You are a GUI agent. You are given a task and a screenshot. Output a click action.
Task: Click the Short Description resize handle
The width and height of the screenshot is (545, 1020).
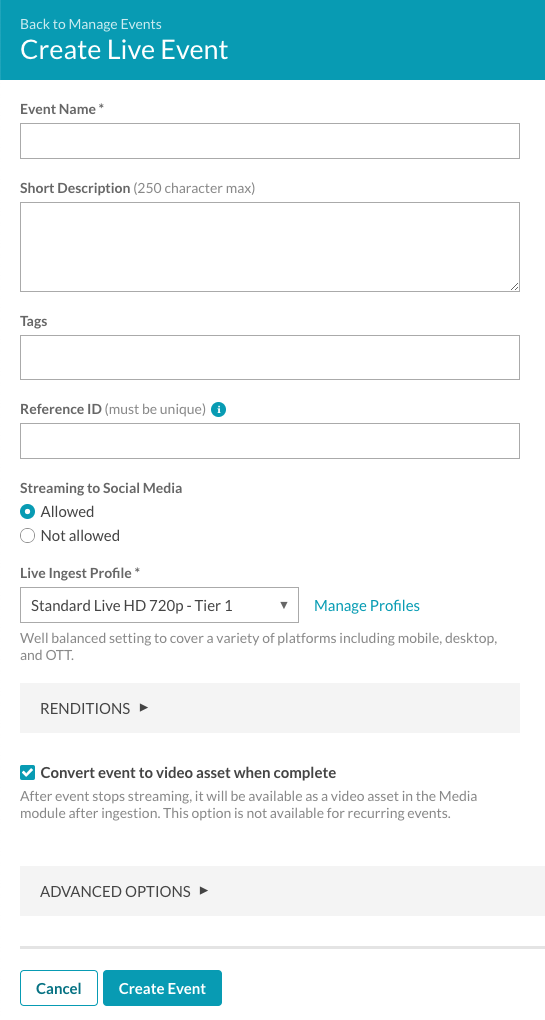click(514, 286)
